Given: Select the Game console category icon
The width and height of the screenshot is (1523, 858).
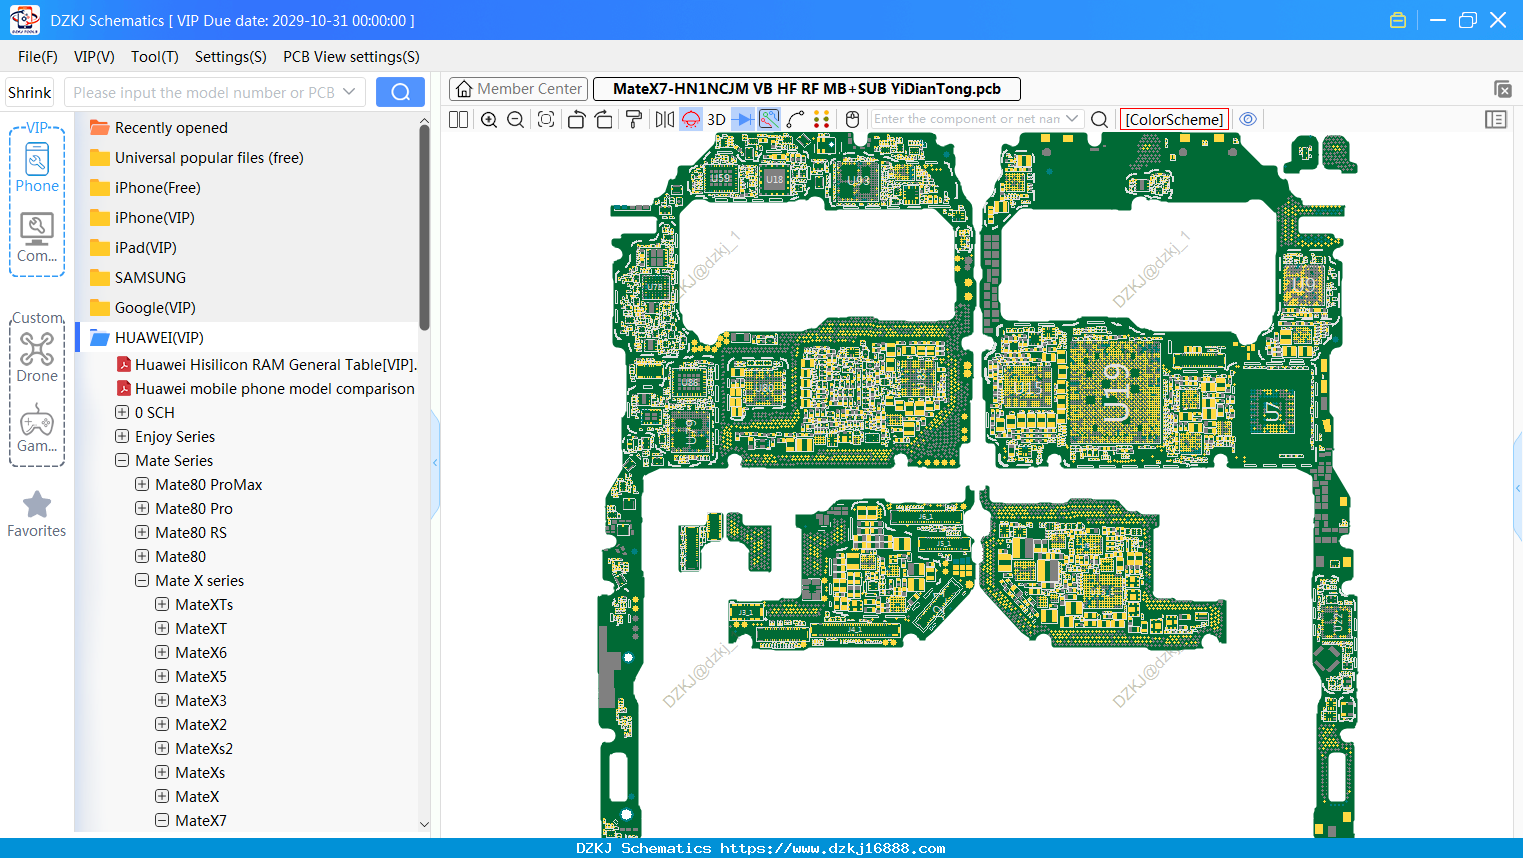Looking at the screenshot, I should pyautogui.click(x=37, y=428).
